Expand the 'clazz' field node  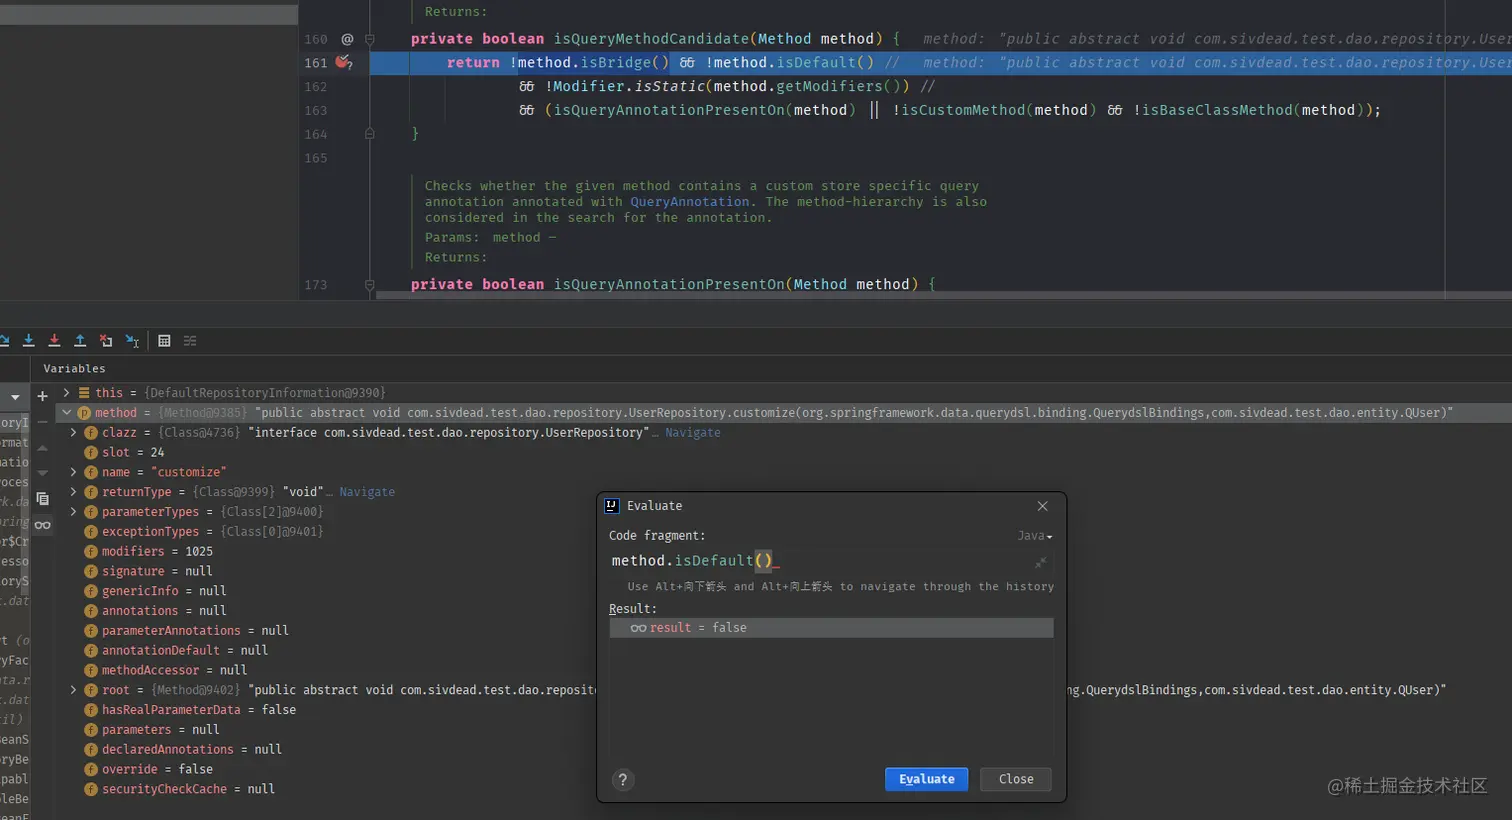73,432
